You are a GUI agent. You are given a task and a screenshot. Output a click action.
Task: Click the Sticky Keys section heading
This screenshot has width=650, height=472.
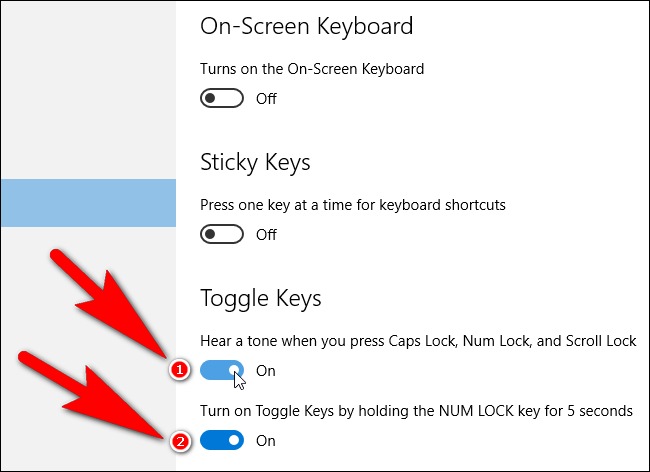click(x=255, y=162)
